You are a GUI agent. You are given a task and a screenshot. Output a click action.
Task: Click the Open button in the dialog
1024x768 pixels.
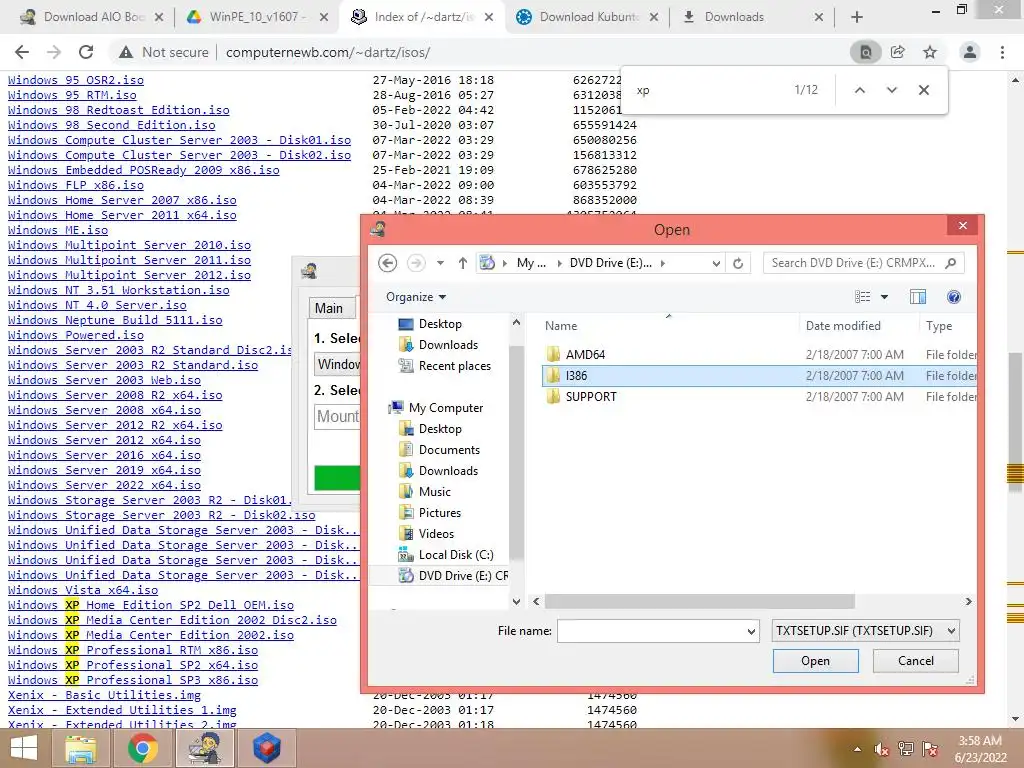tap(816, 661)
